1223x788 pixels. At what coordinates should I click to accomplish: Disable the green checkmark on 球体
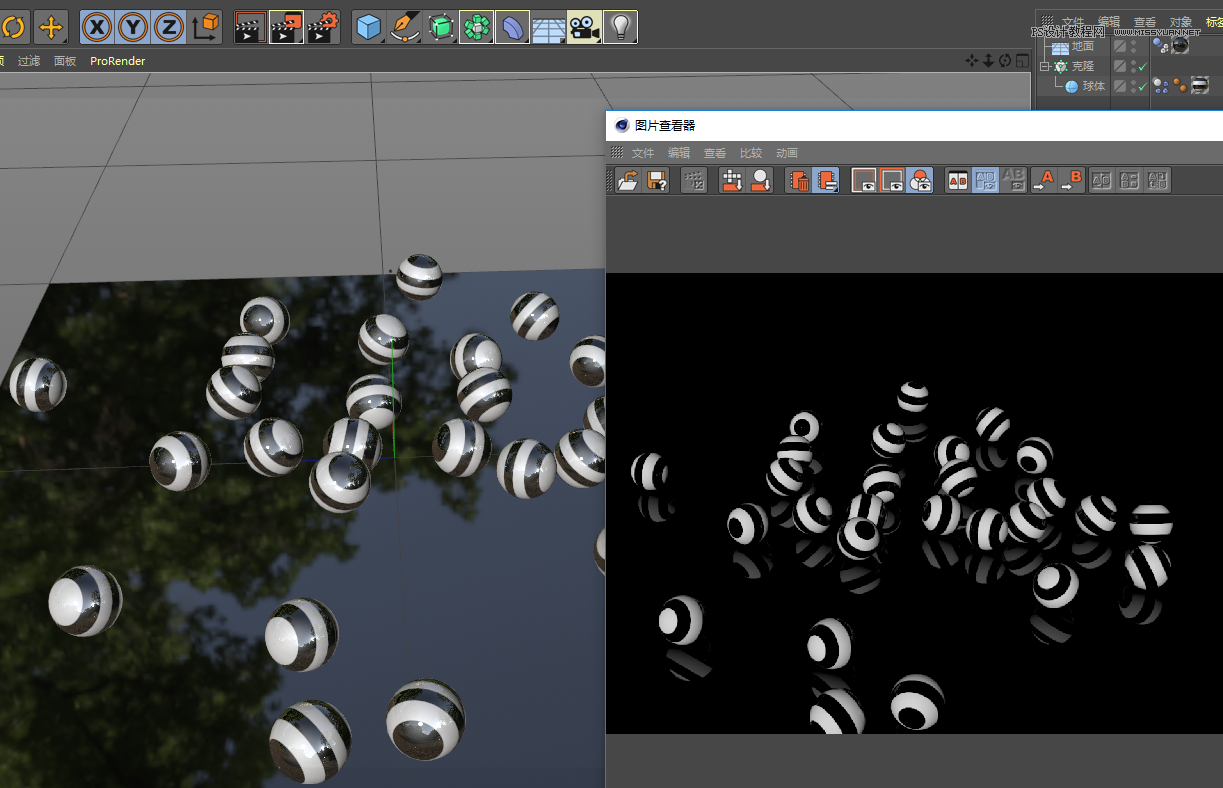(x=1142, y=86)
